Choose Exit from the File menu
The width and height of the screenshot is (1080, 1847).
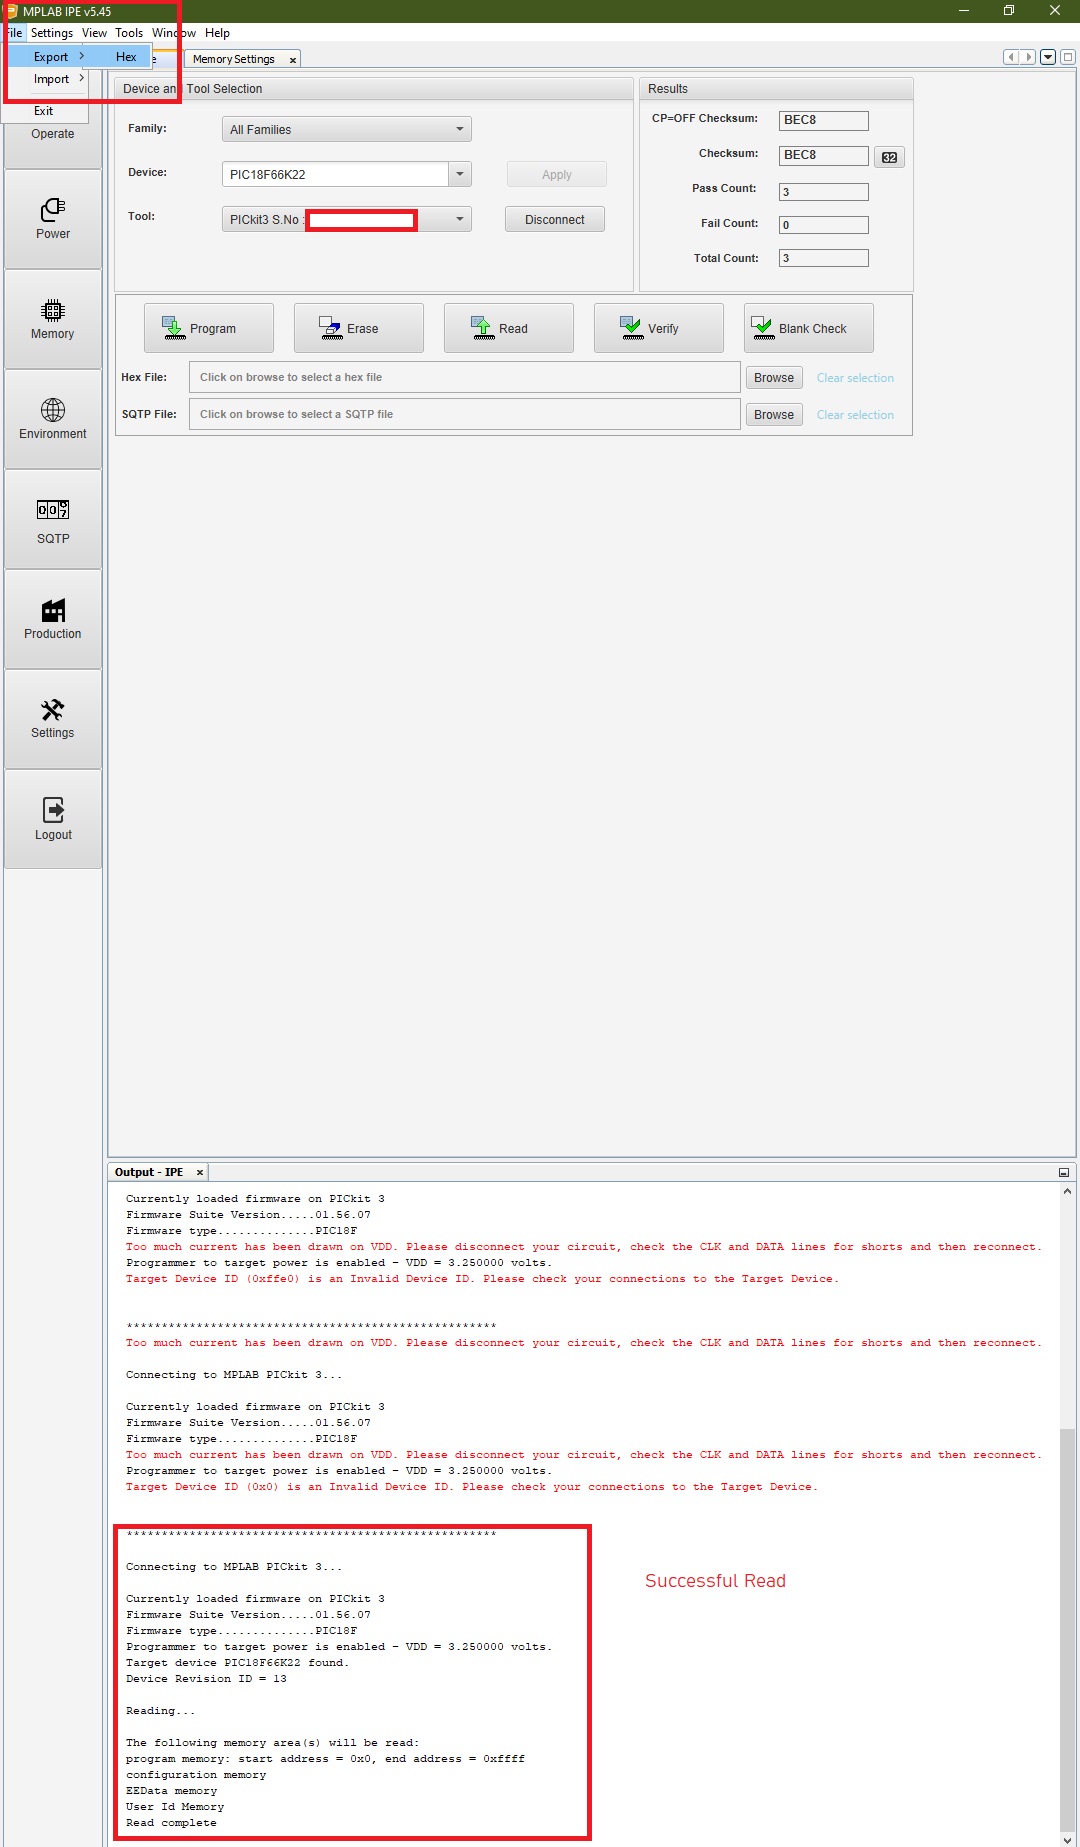44,111
